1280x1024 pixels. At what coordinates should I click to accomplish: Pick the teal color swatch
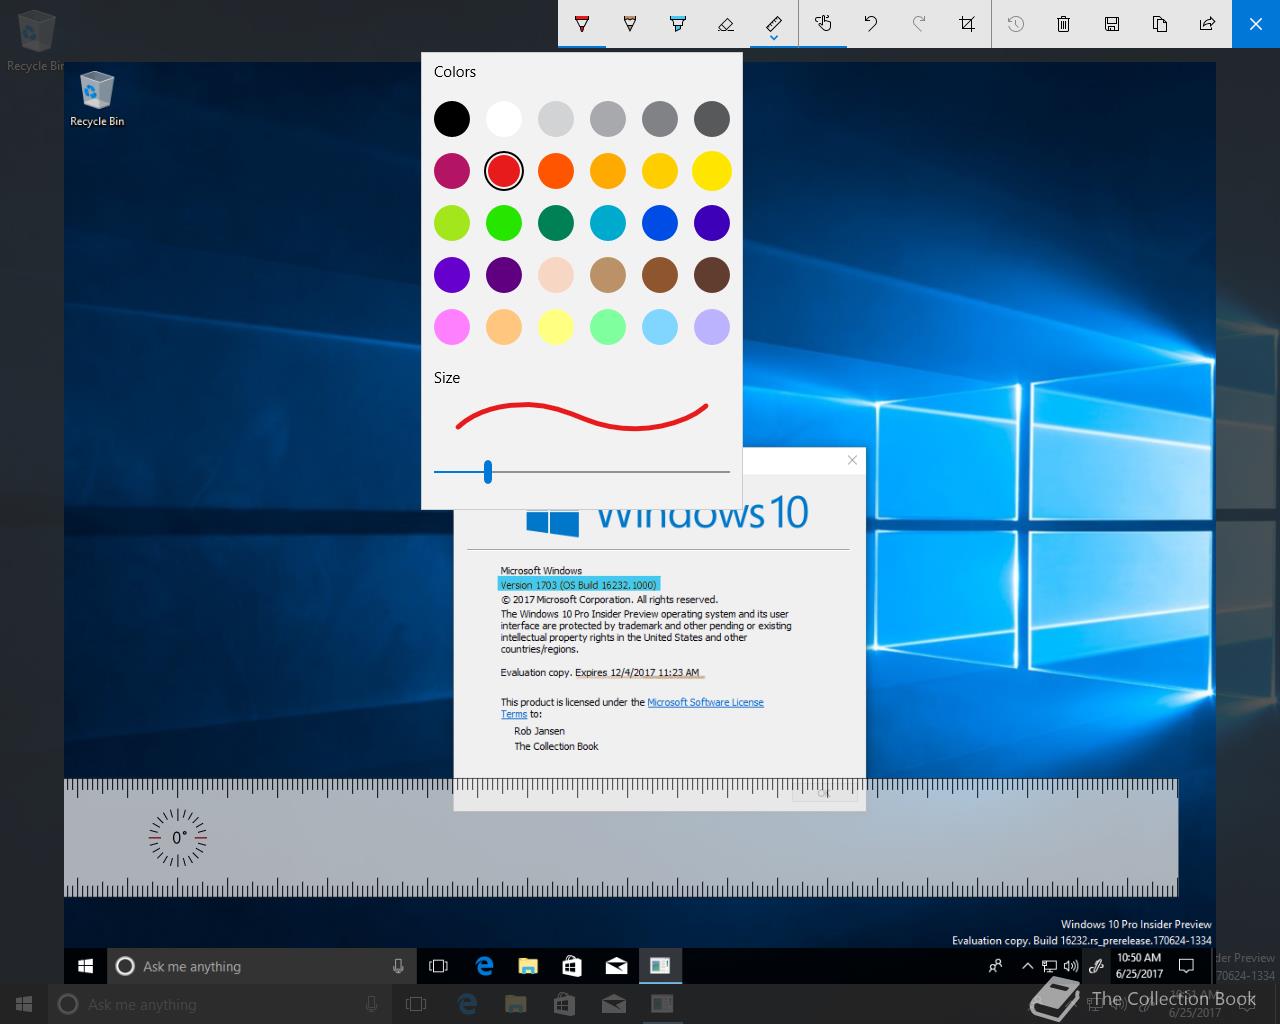[x=608, y=223]
